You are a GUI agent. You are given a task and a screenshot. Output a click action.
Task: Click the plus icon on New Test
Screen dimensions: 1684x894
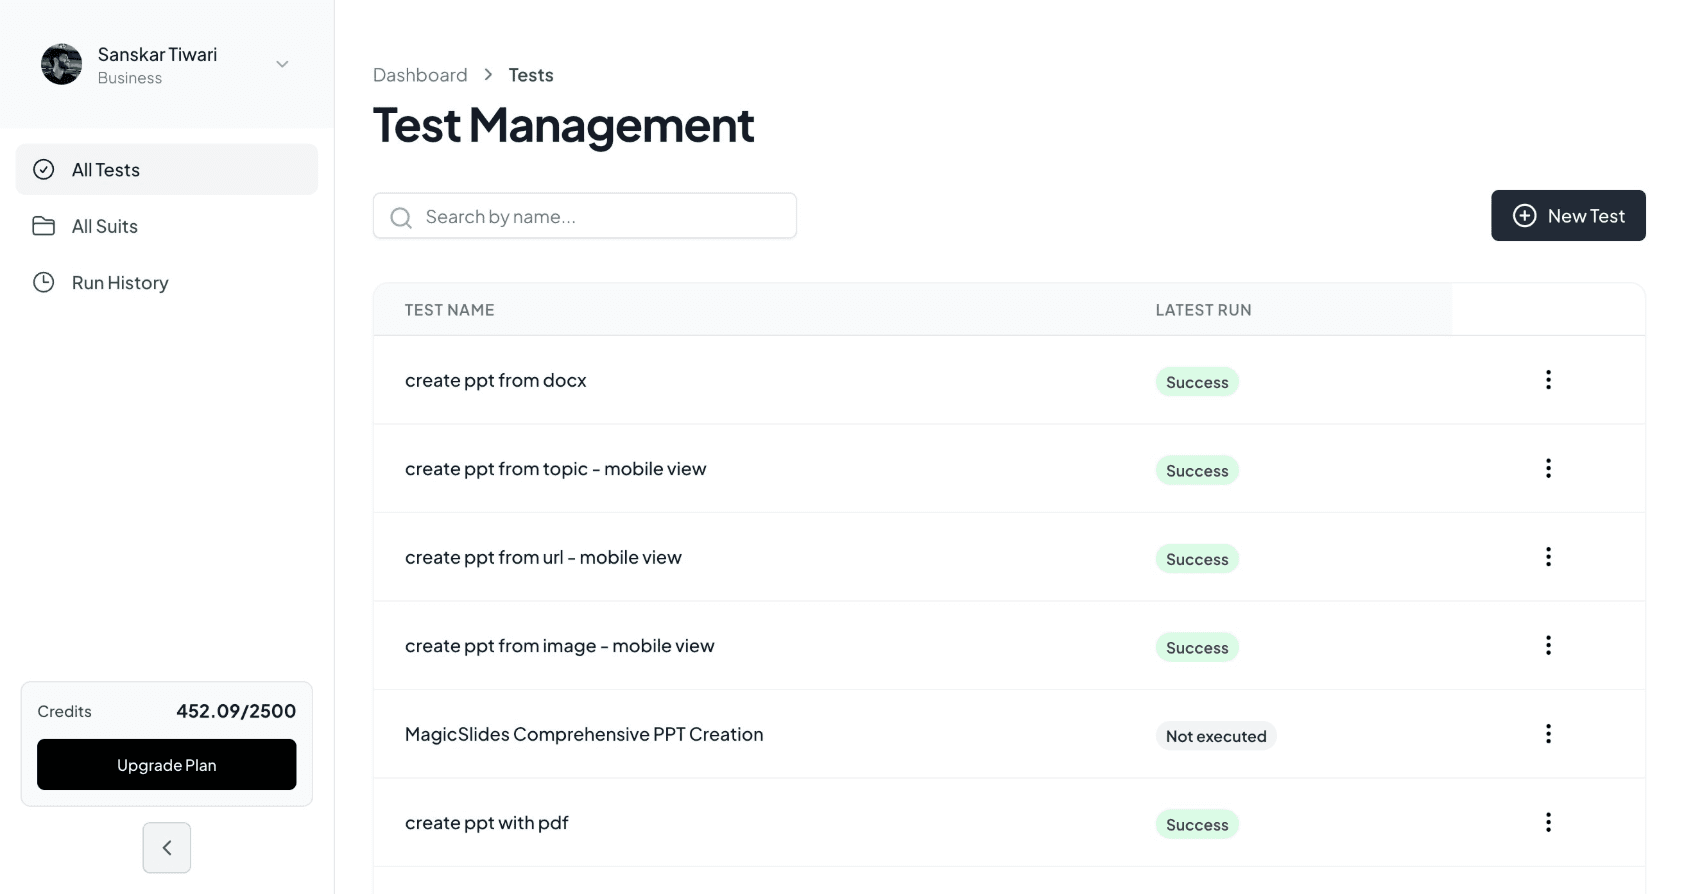tap(1524, 216)
